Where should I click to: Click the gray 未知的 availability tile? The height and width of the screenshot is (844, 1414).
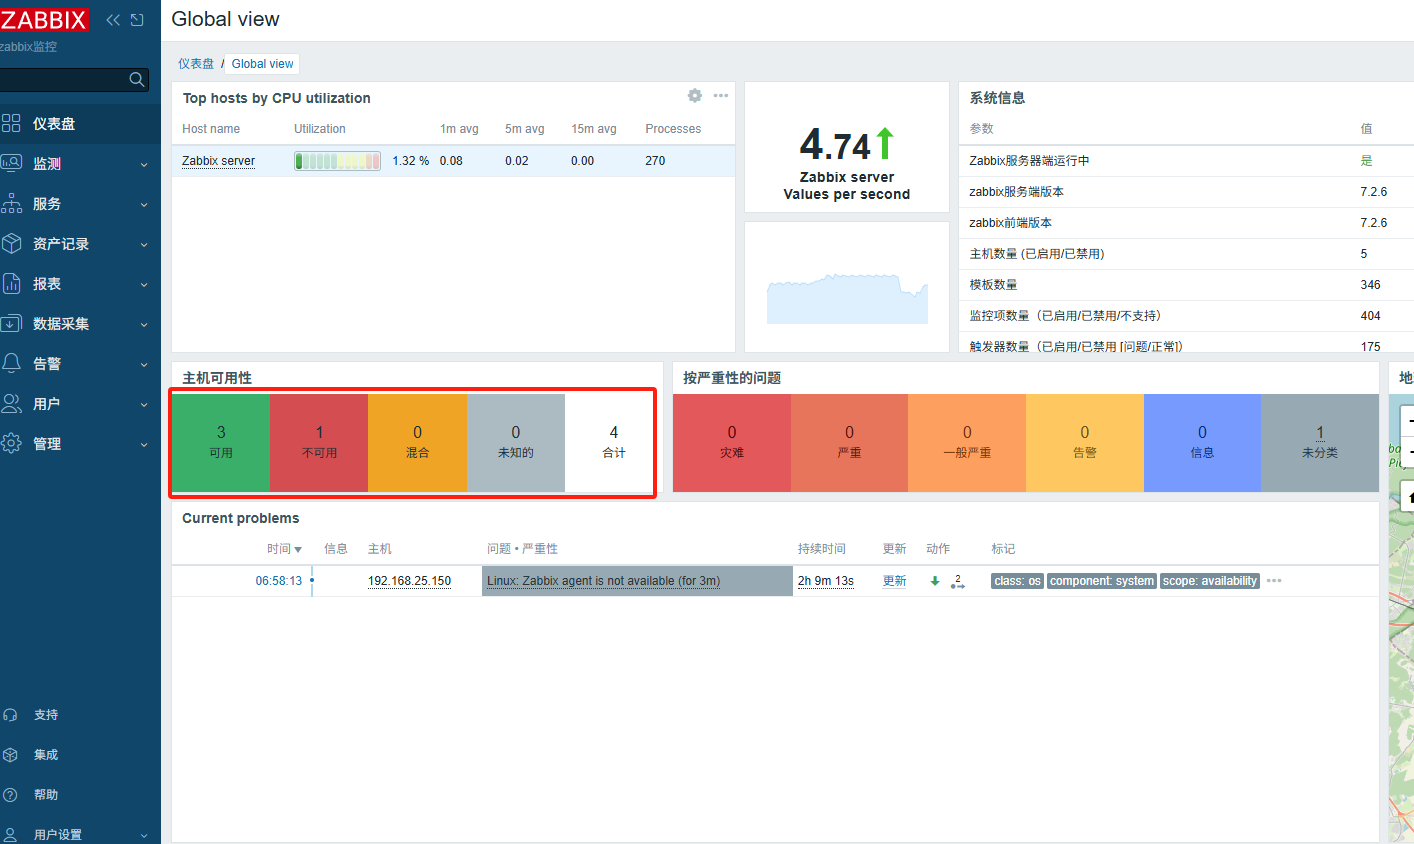coord(516,441)
